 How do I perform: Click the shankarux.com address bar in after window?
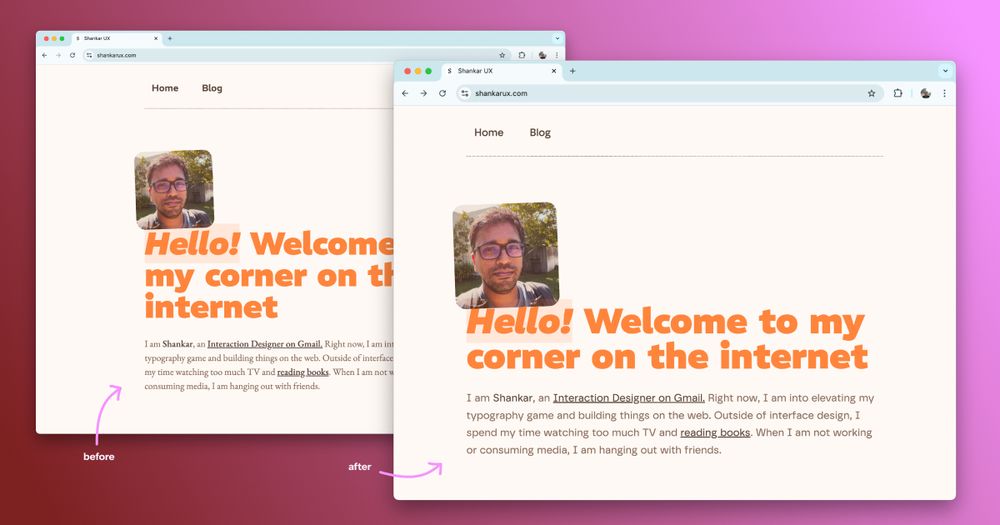pyautogui.click(x=670, y=93)
